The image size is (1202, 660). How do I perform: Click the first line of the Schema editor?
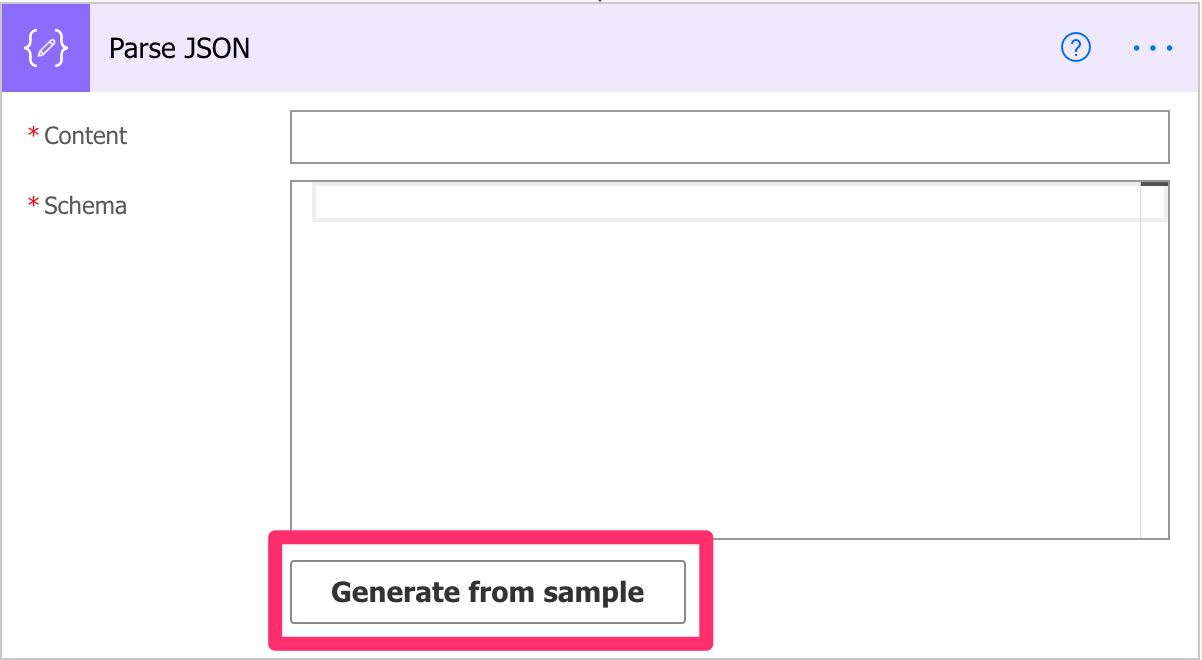tap(726, 203)
